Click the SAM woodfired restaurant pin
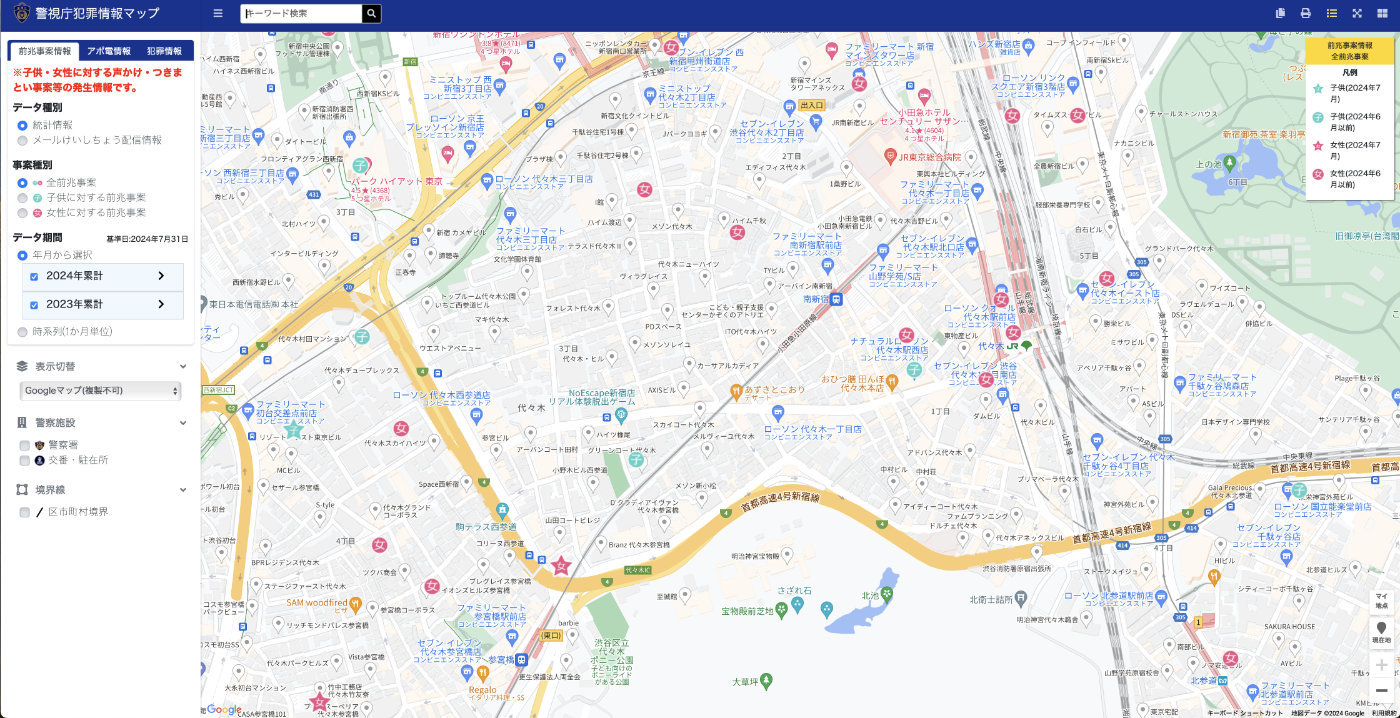 click(356, 603)
